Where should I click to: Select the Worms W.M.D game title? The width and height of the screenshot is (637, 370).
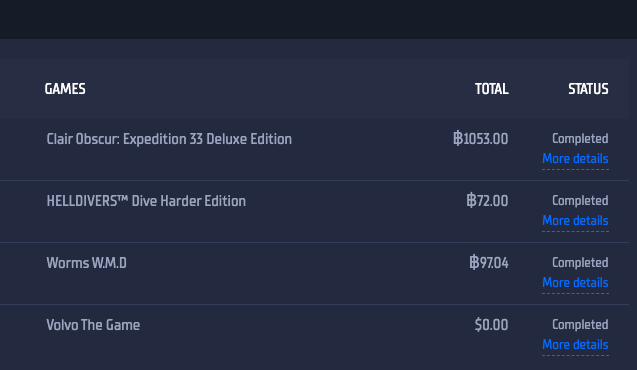click(87, 263)
